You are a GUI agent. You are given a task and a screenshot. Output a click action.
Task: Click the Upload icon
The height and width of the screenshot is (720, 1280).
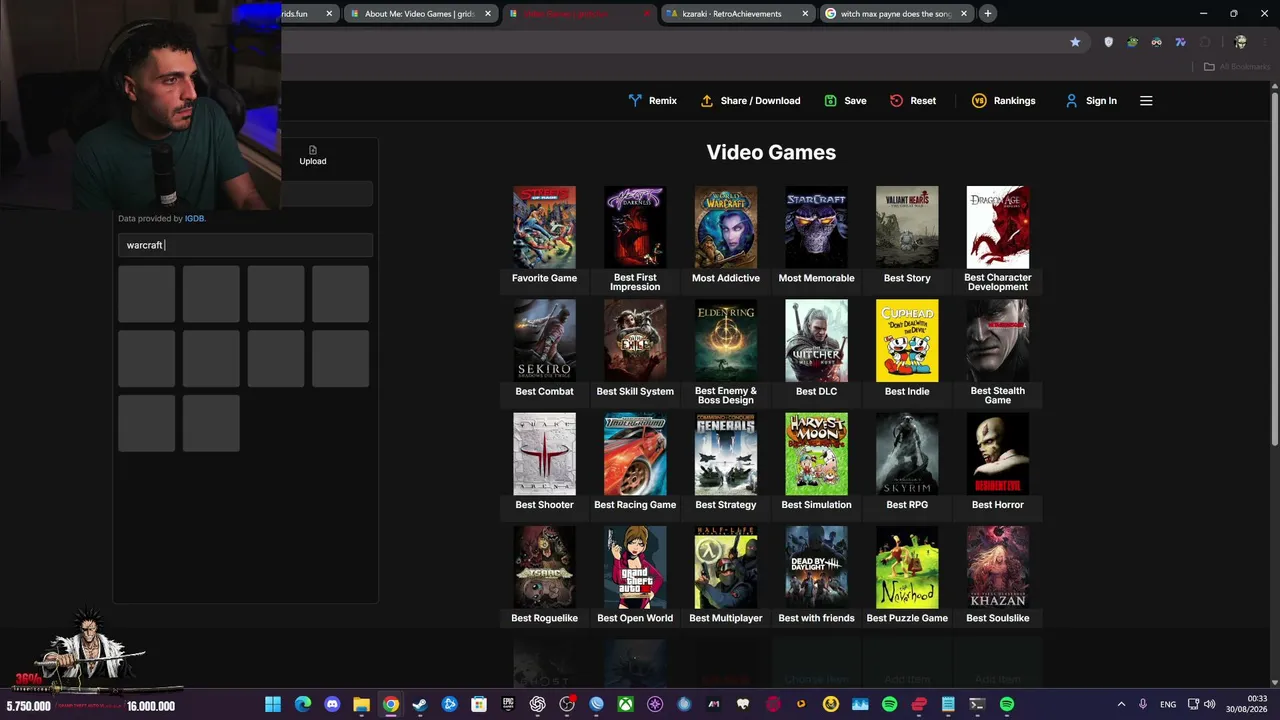pyautogui.click(x=313, y=150)
